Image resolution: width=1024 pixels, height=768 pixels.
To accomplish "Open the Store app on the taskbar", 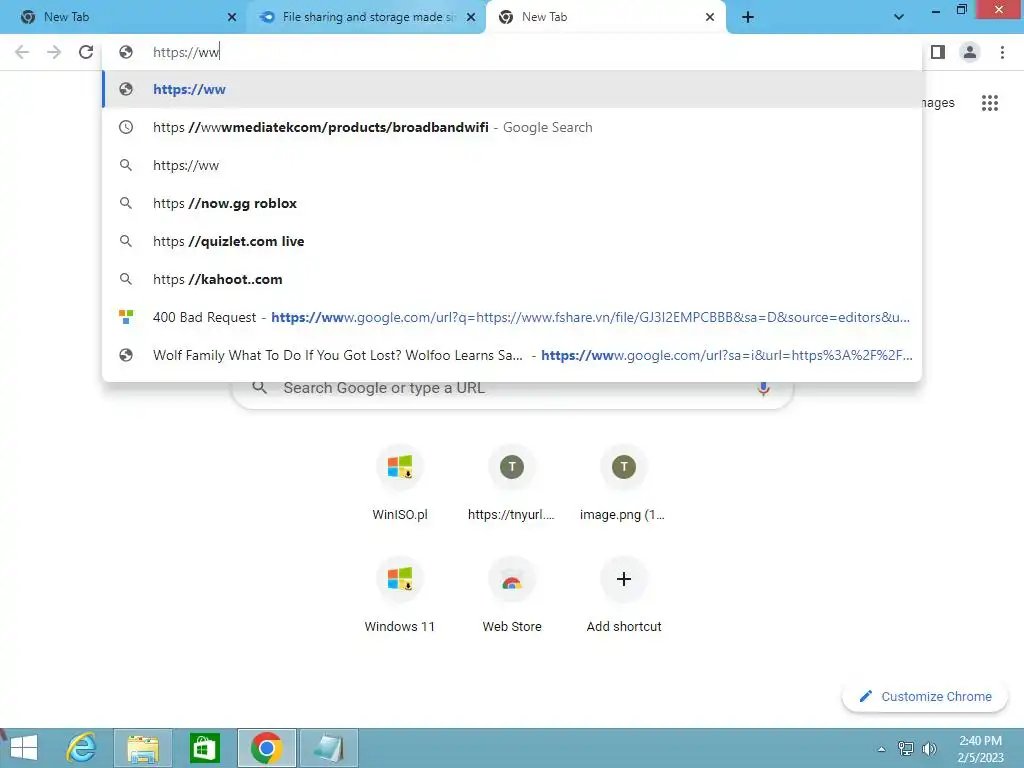I will coord(204,748).
